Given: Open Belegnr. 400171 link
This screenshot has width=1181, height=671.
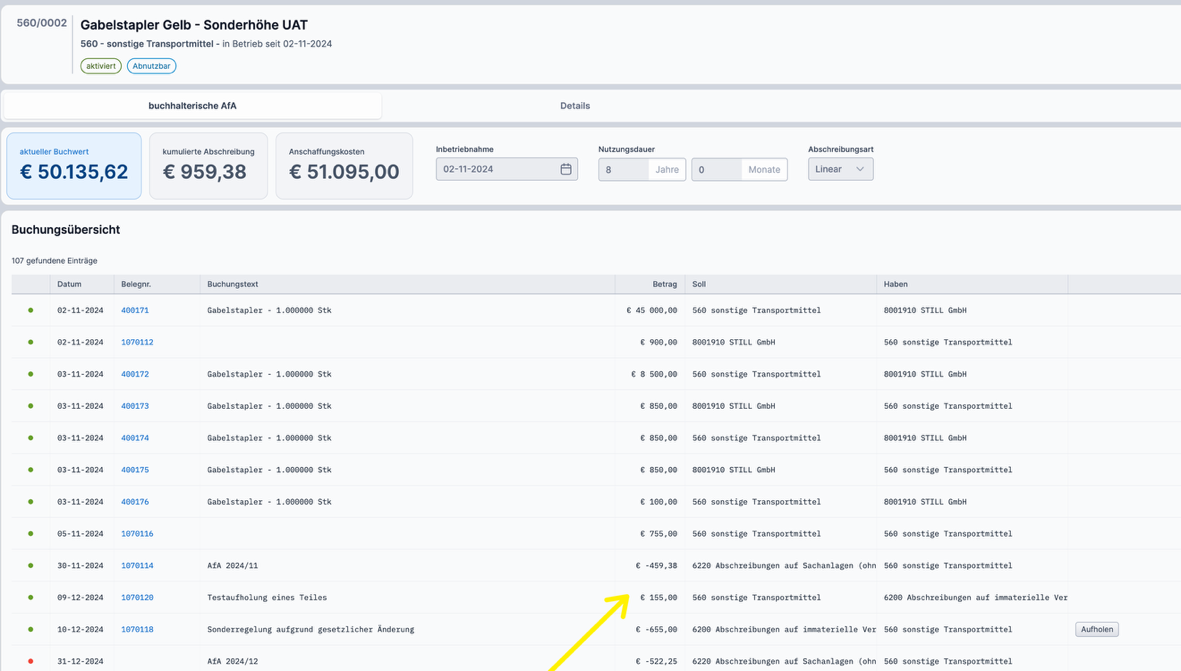Looking at the screenshot, I should point(135,310).
